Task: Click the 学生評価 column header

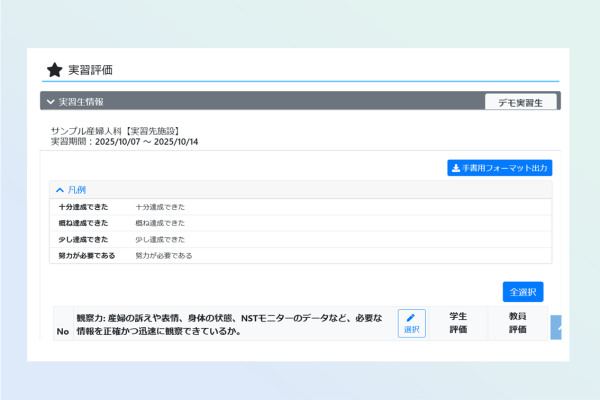Action: (x=458, y=322)
